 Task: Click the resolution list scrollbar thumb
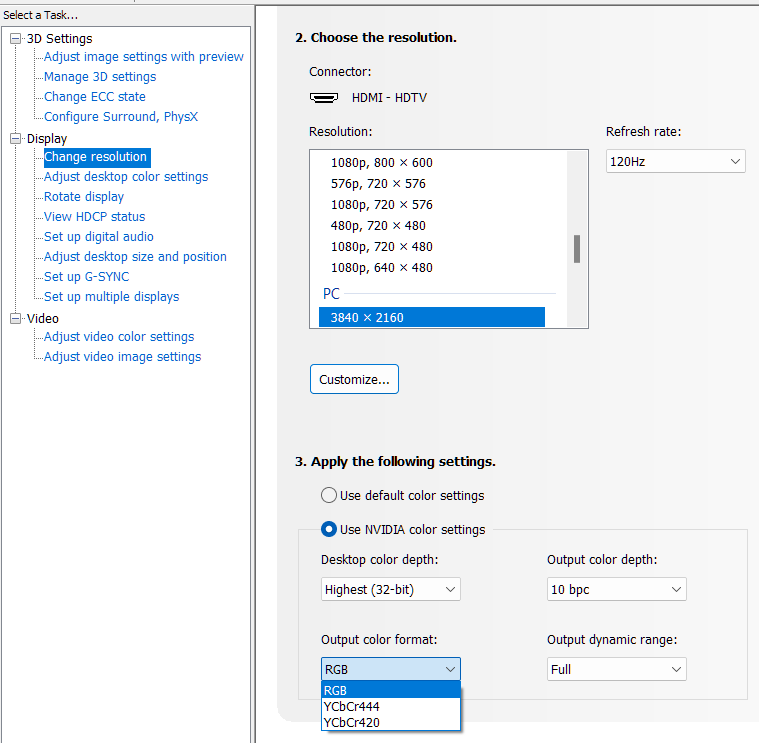577,249
